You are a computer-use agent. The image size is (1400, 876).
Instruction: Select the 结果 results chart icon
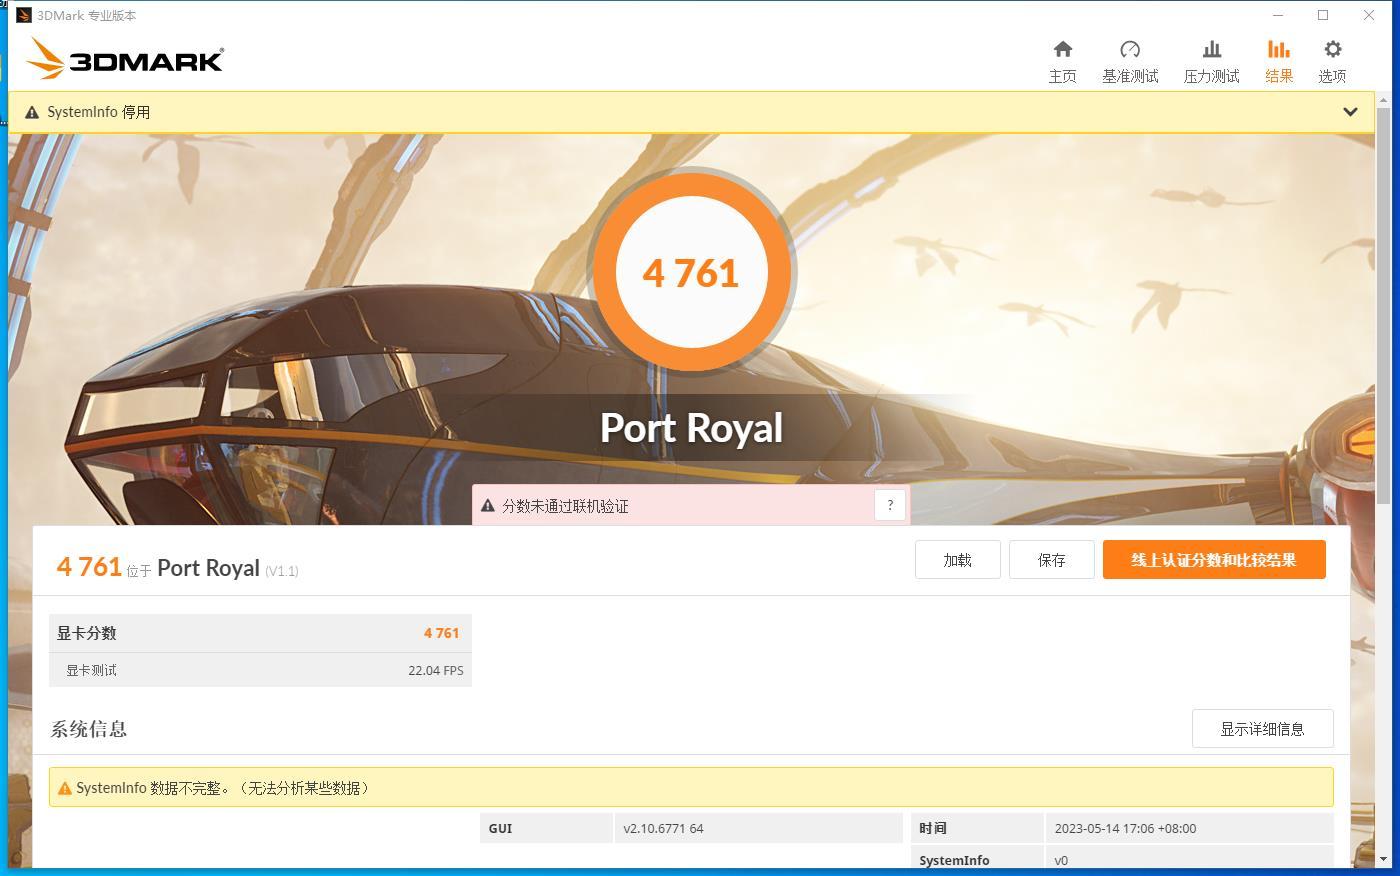coord(1278,50)
